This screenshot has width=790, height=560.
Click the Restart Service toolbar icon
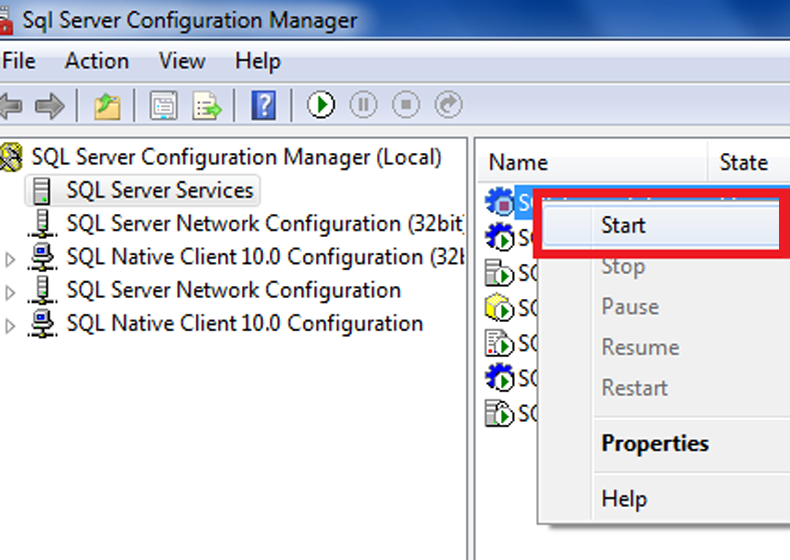click(x=449, y=105)
